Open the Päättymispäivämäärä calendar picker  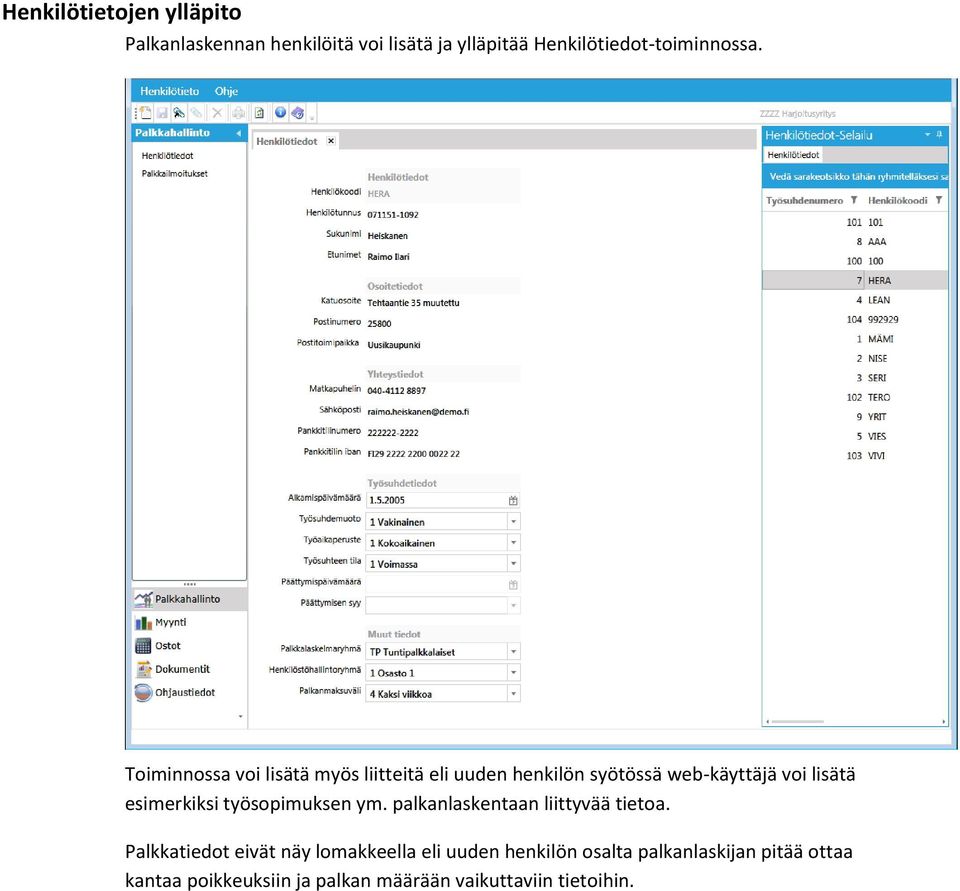(513, 585)
